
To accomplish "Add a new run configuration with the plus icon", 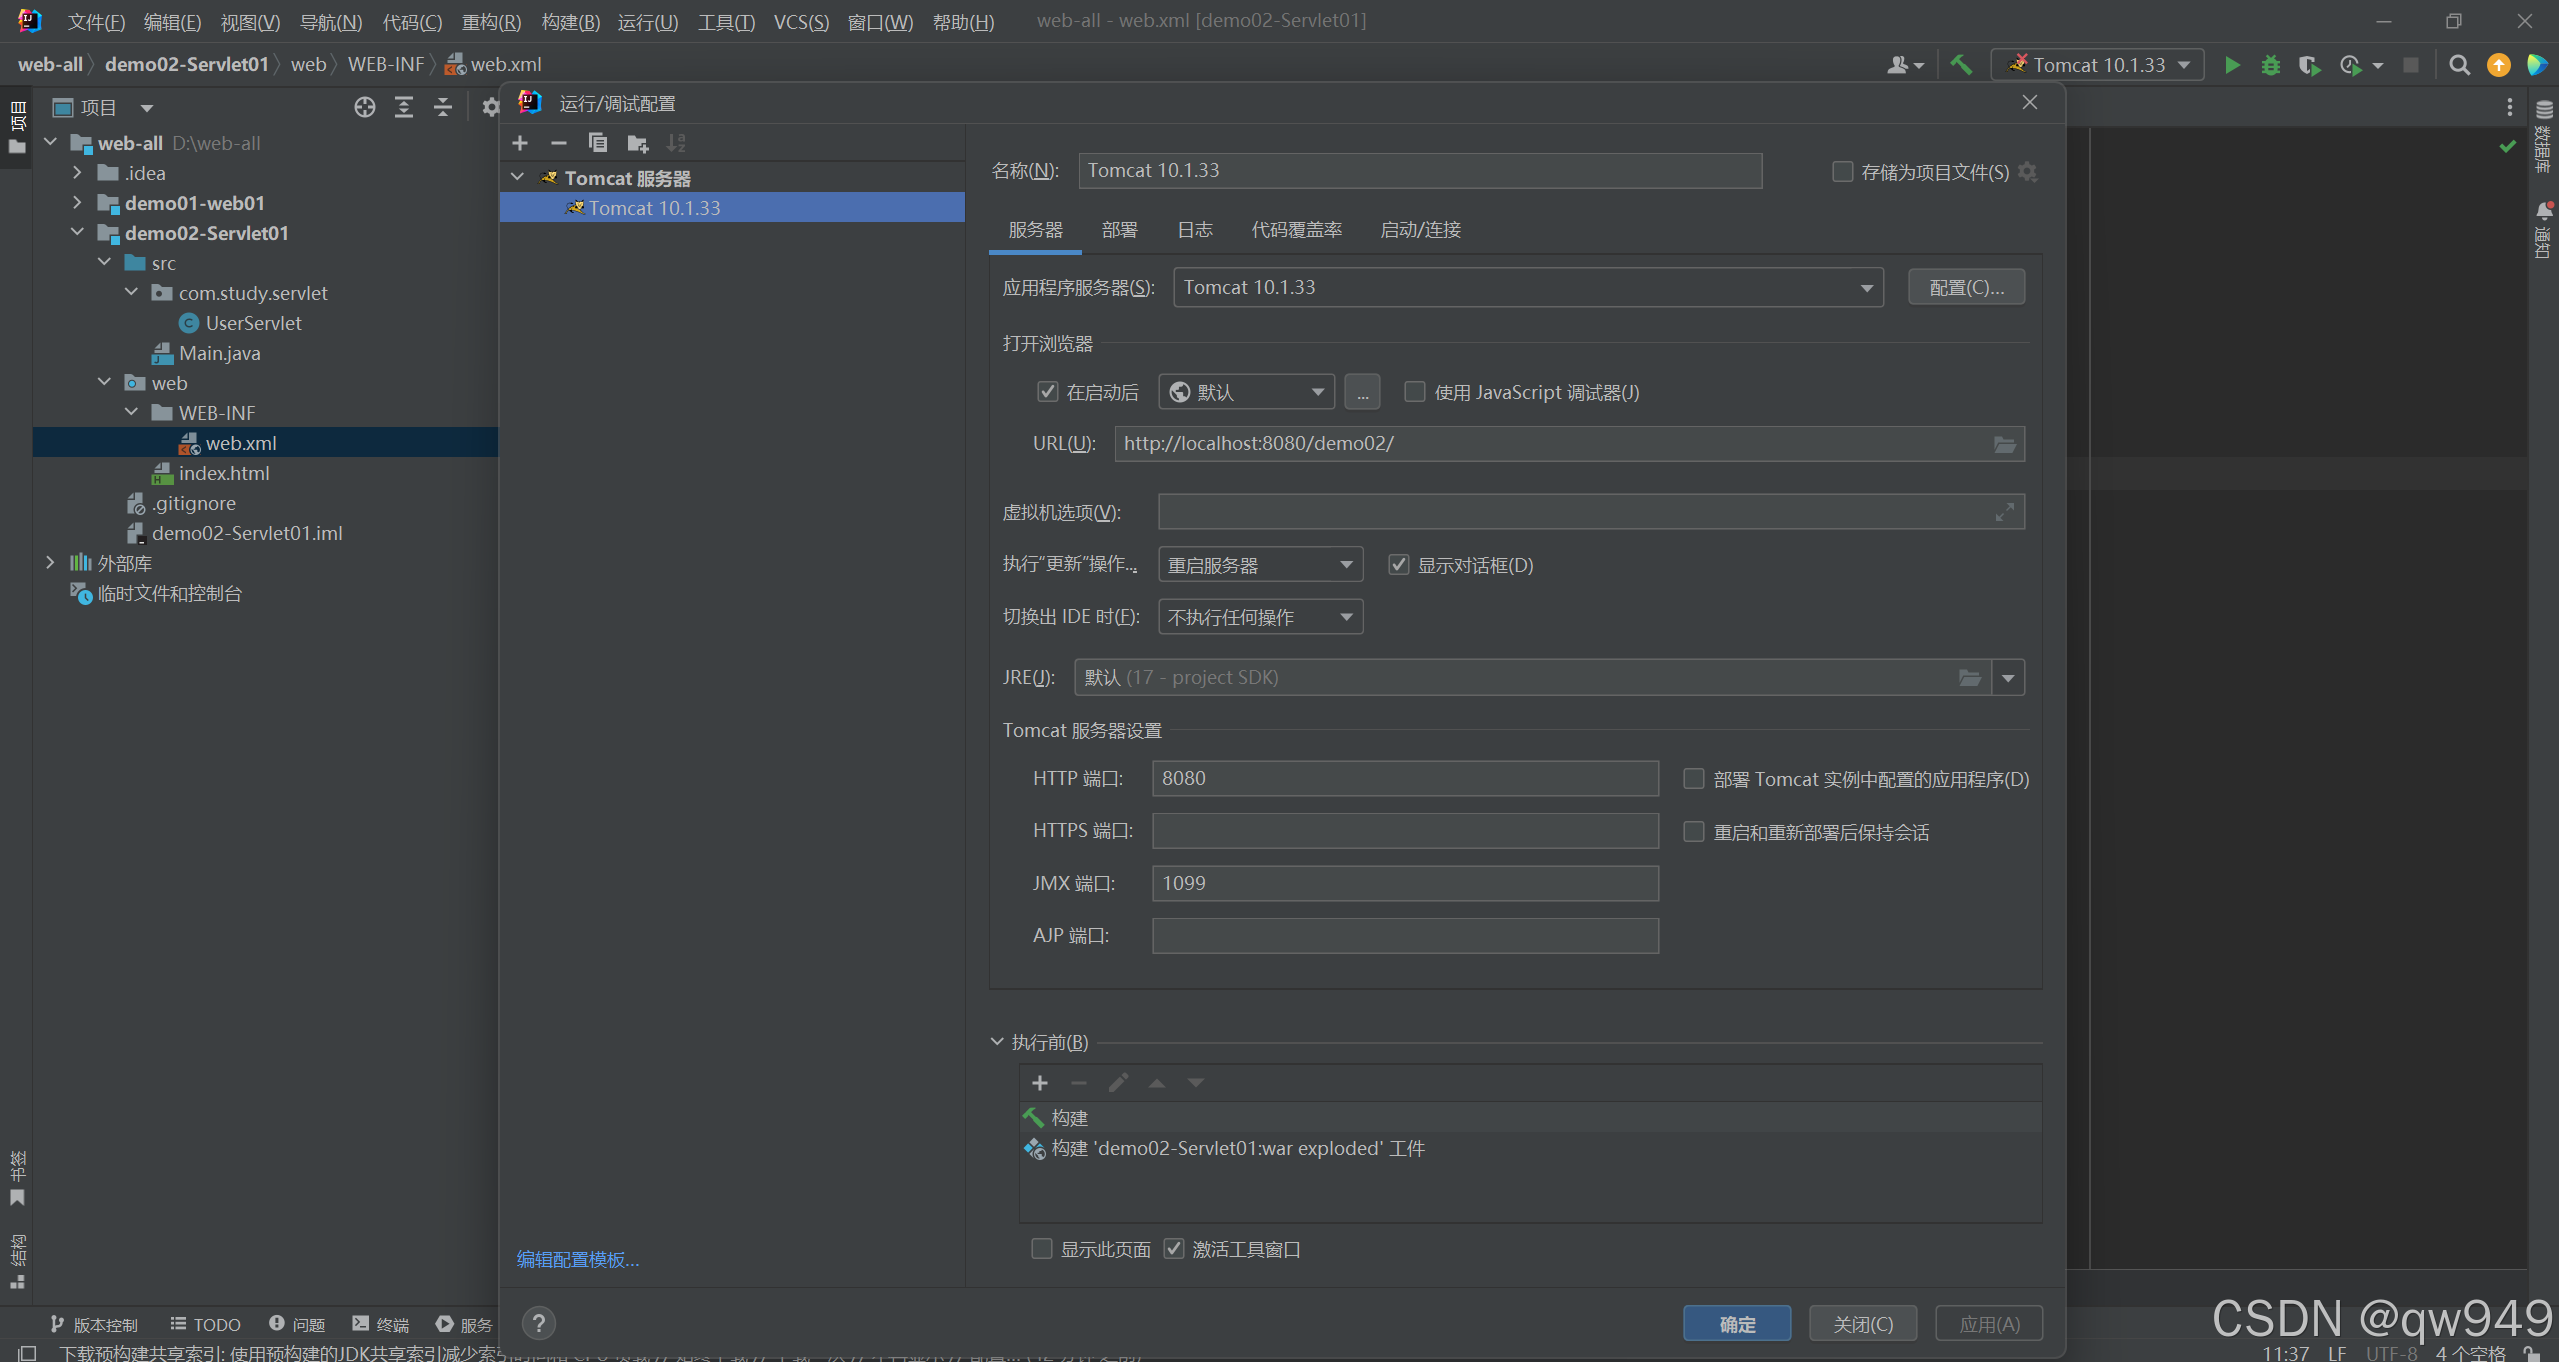I will (520, 143).
